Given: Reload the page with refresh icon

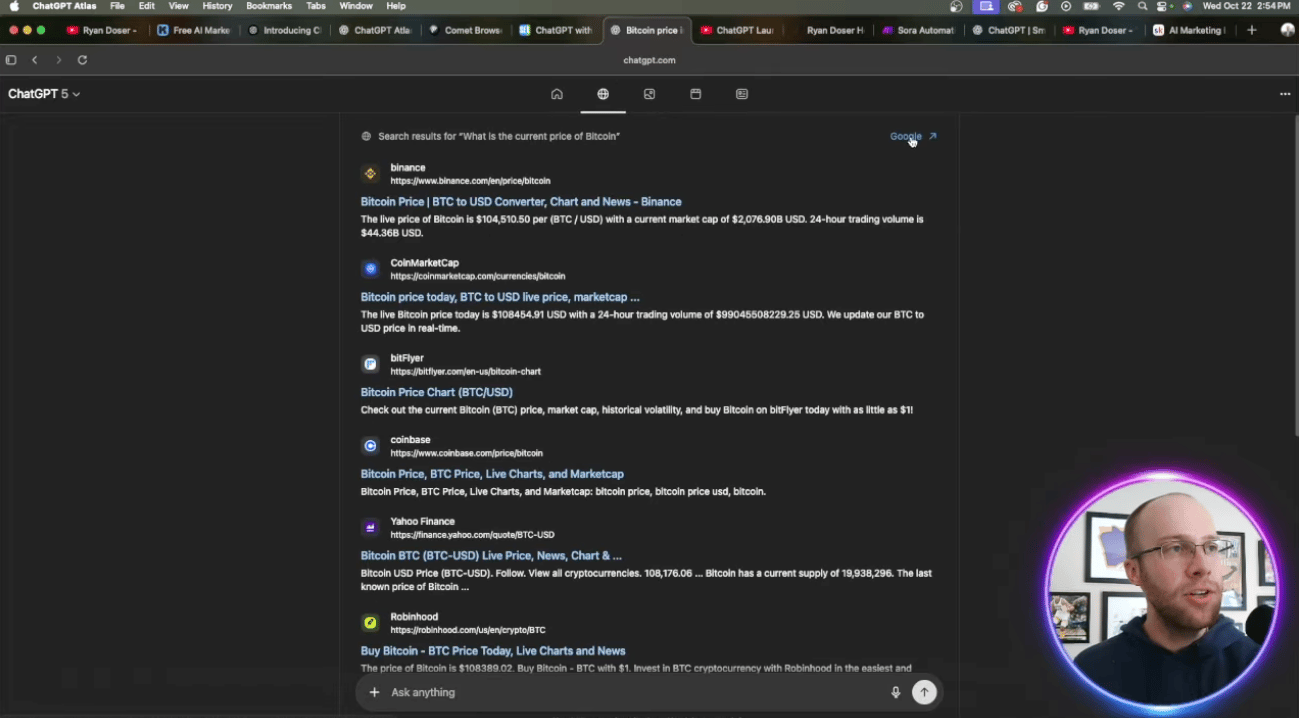Looking at the screenshot, I should point(82,60).
